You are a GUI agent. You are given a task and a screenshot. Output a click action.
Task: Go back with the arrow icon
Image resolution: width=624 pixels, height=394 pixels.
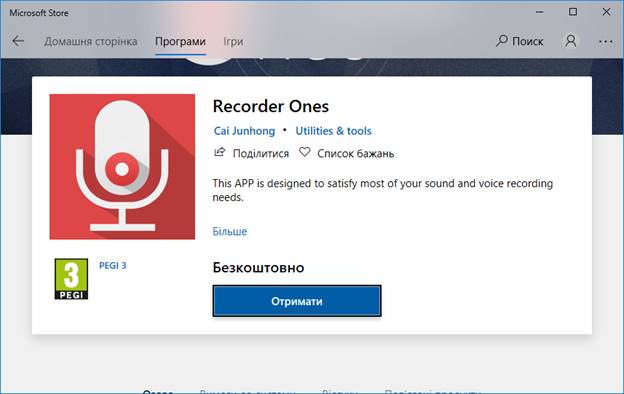(18, 41)
